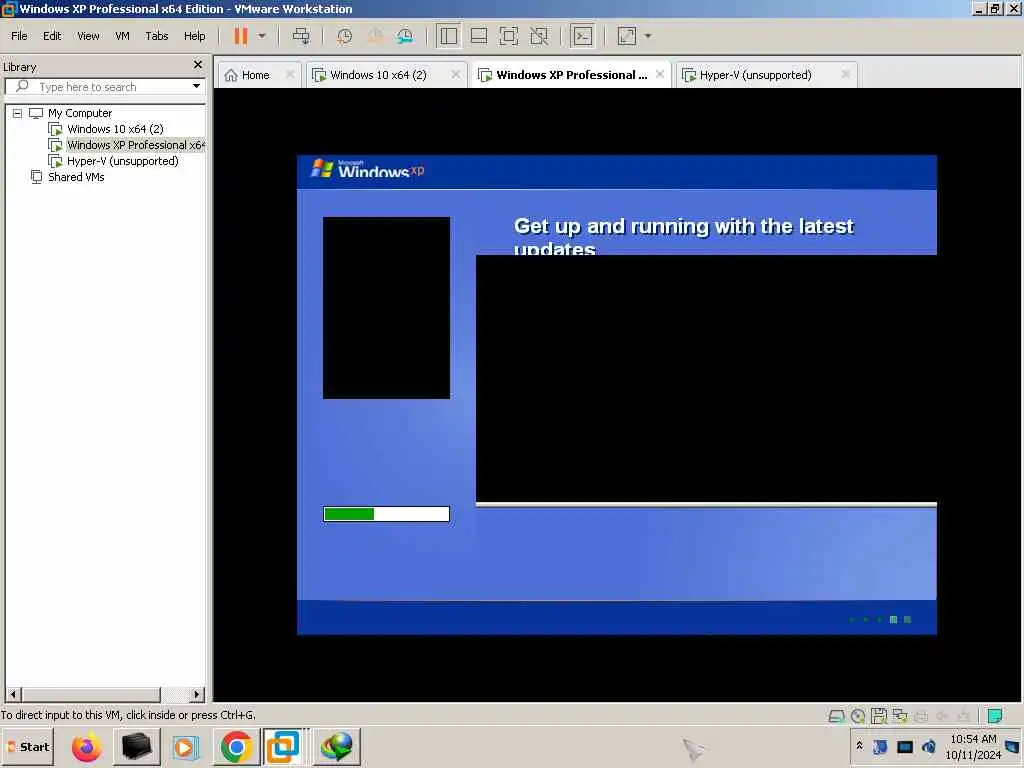Select Windows 10 x64 (2) in library tree

point(115,129)
